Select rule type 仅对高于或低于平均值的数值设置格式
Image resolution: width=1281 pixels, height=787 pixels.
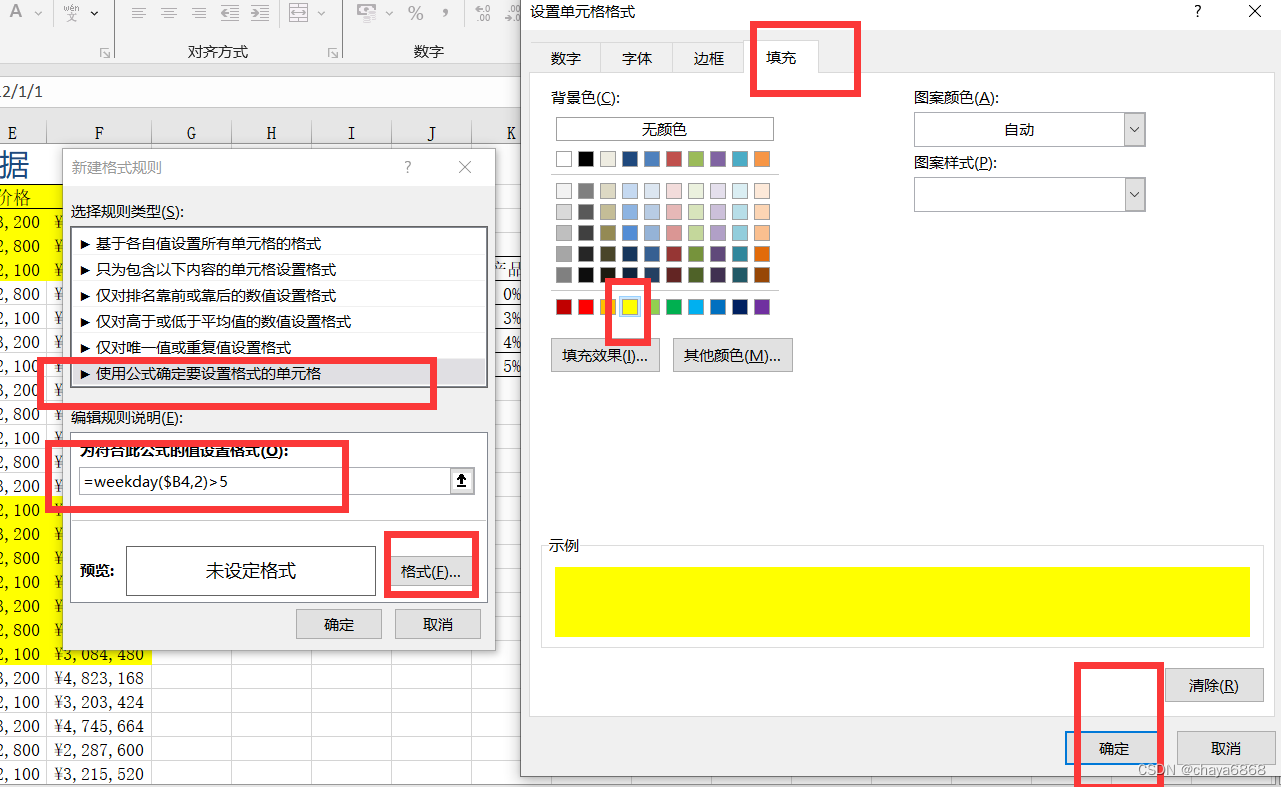pyautogui.click(x=278, y=321)
